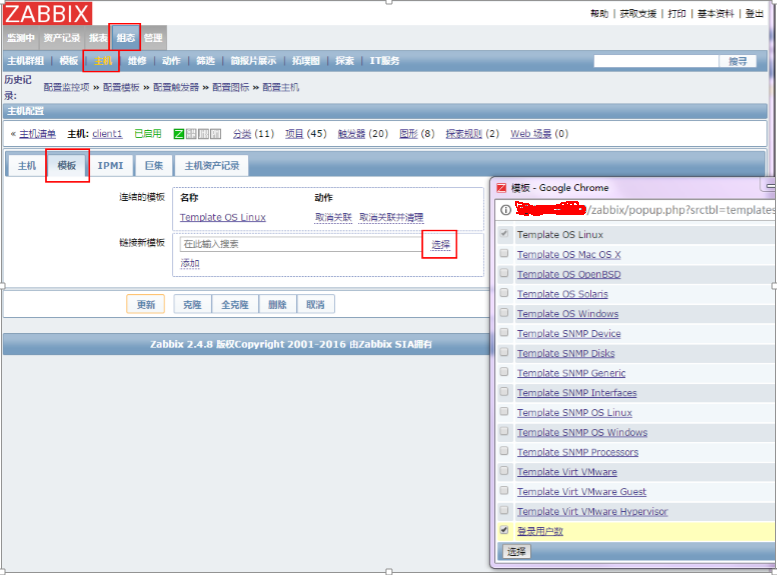Enable Template SNMP Device checkbox
This screenshot has height=575, width=777.
point(504,333)
